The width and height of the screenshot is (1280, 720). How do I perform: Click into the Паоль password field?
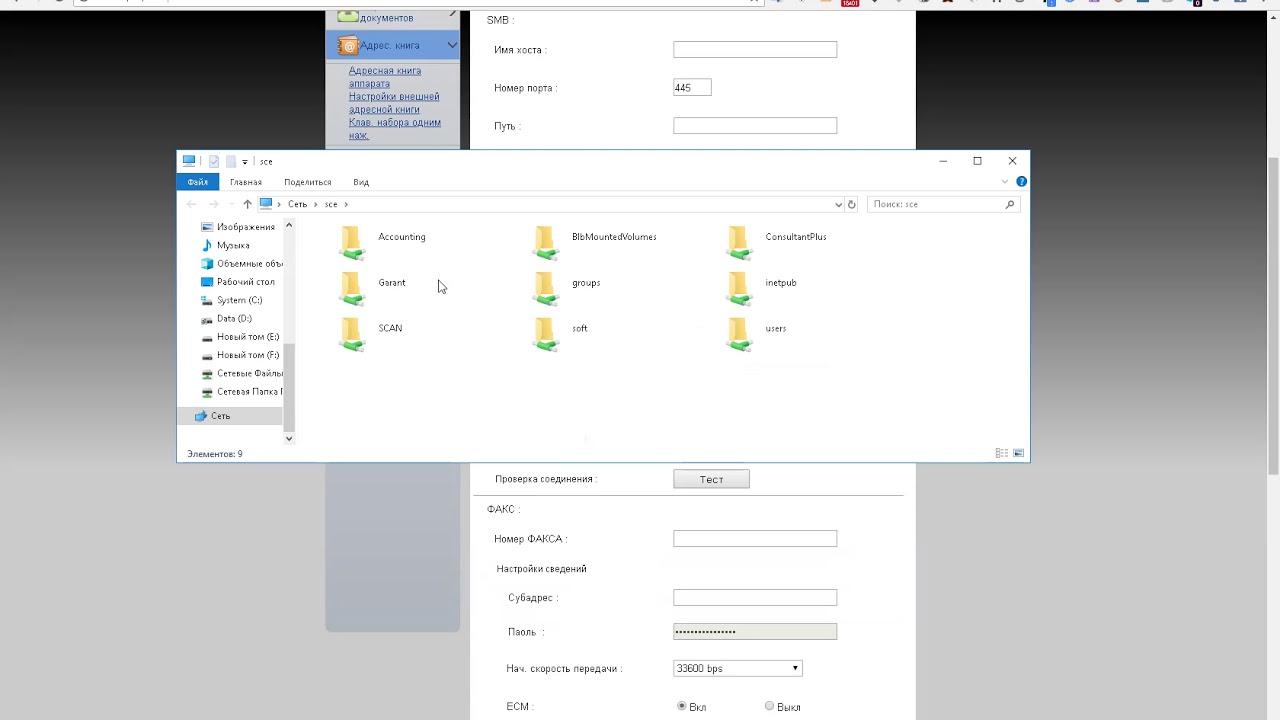coord(755,631)
